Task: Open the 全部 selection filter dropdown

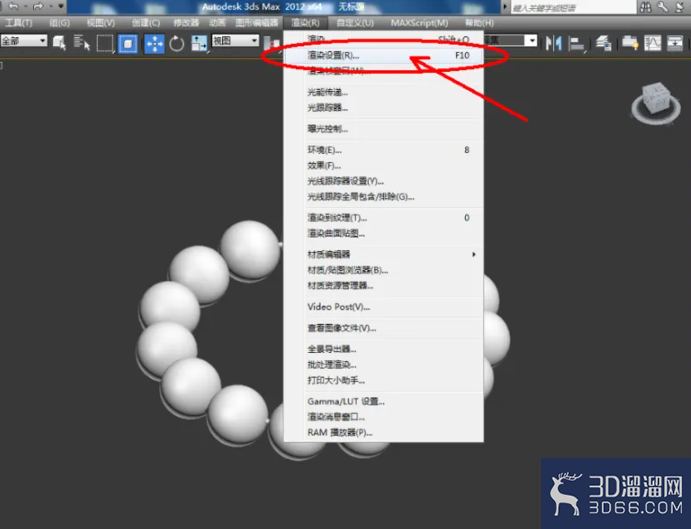Action: tap(23, 41)
